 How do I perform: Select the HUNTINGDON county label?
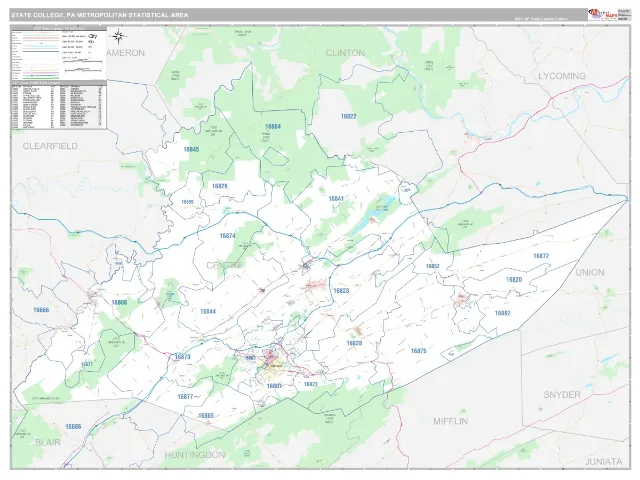point(195,455)
